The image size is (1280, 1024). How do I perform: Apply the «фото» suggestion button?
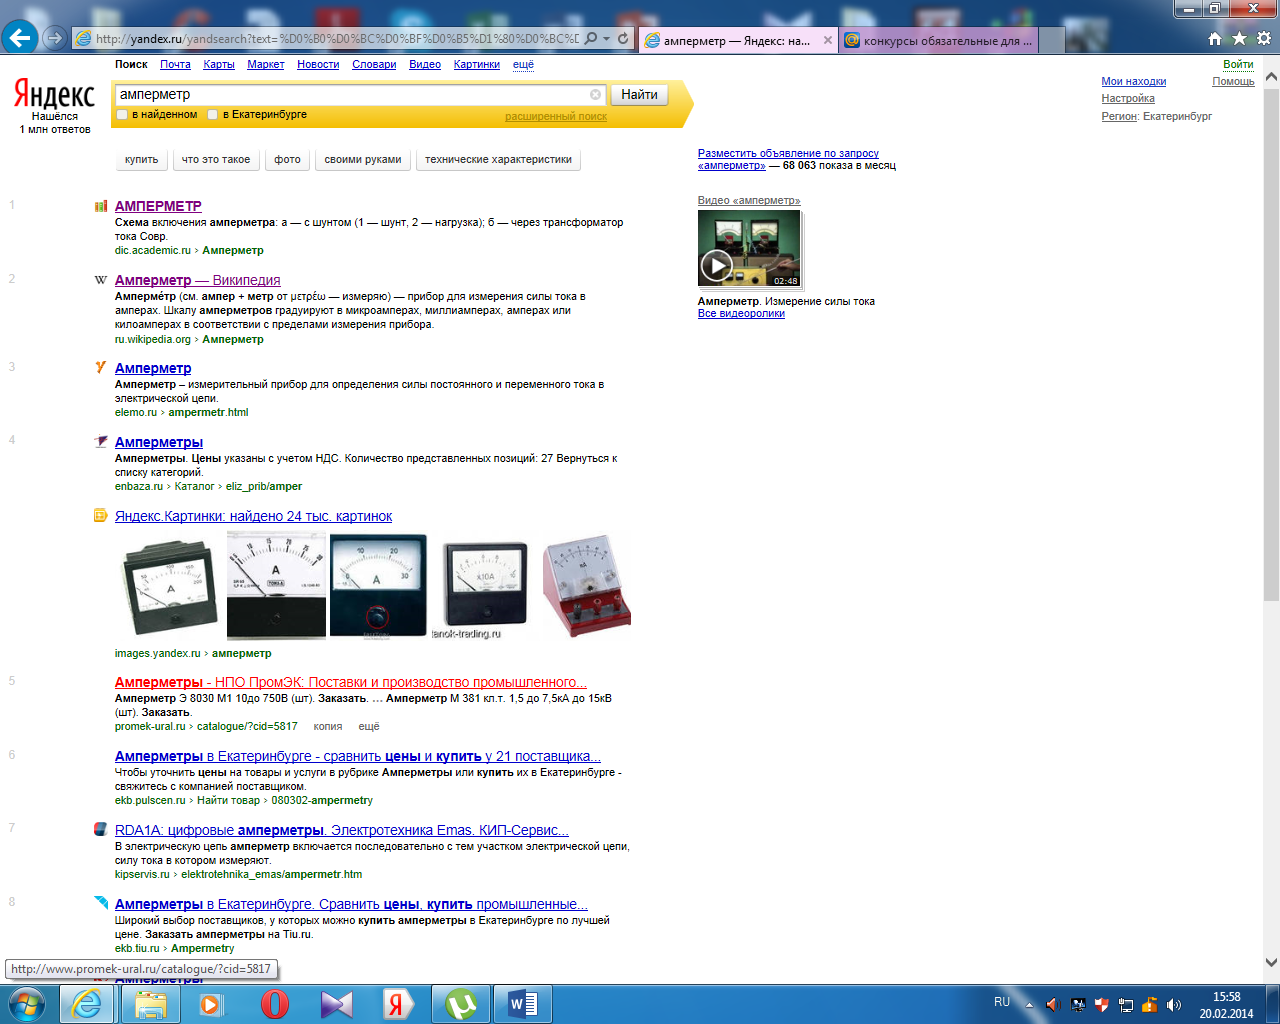point(287,160)
